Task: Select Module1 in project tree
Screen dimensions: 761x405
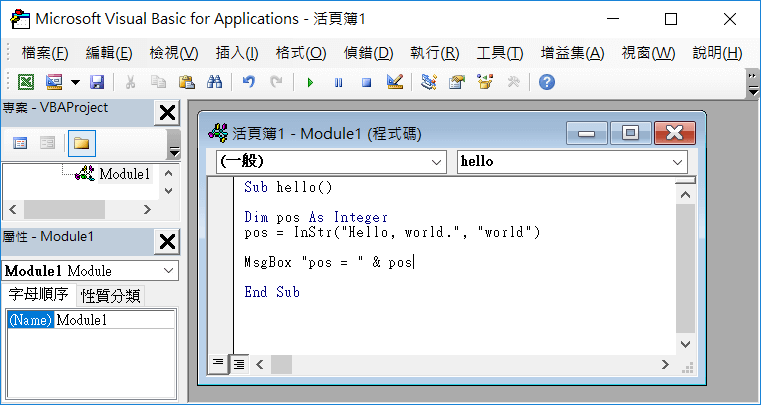Action: point(124,174)
